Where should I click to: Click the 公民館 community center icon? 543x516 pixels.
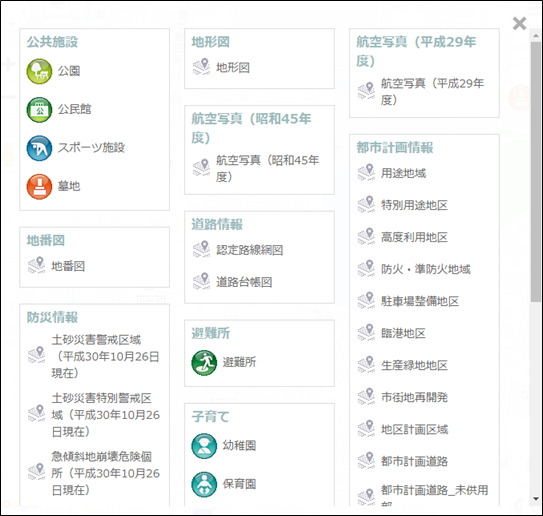pos(39,110)
